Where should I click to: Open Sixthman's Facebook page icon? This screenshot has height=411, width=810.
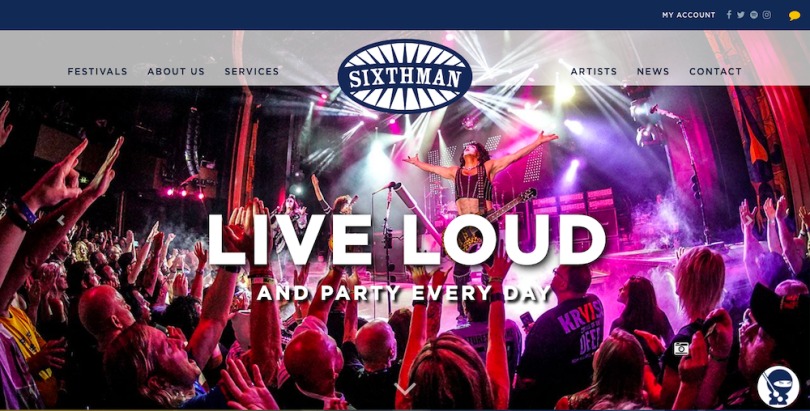729,15
